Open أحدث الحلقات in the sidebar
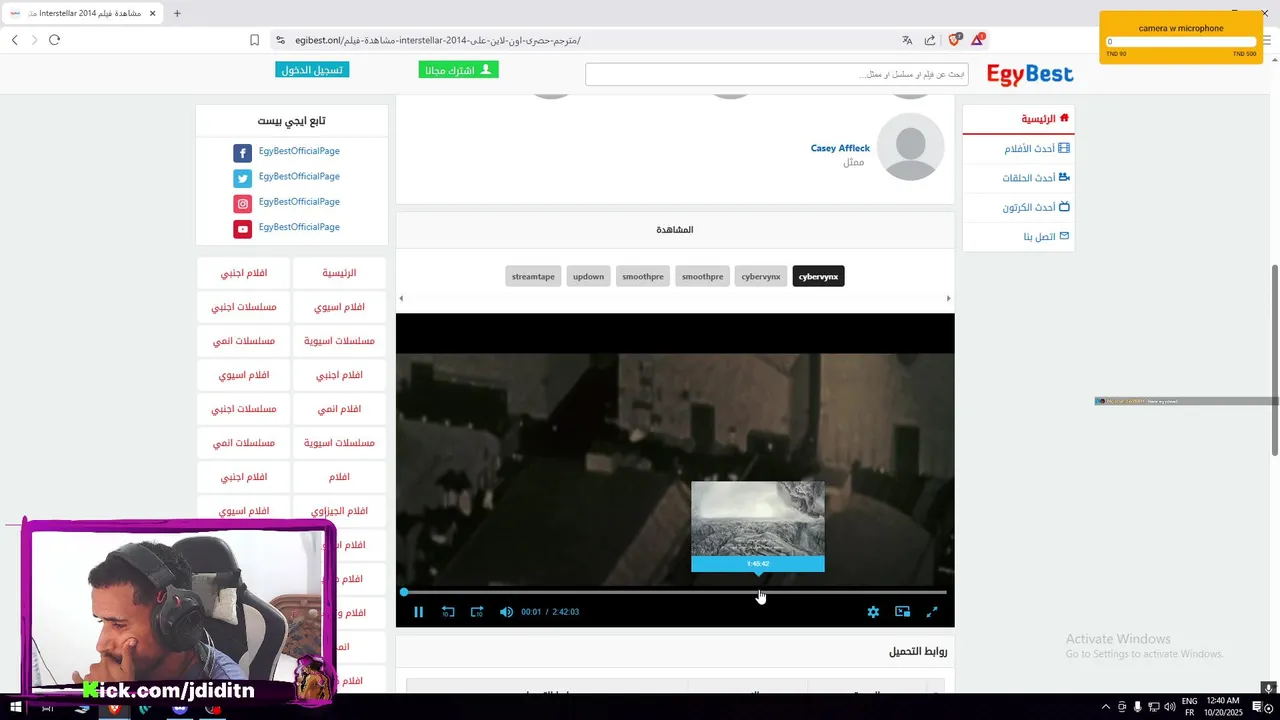Image resolution: width=1280 pixels, height=720 pixels. (x=1036, y=178)
